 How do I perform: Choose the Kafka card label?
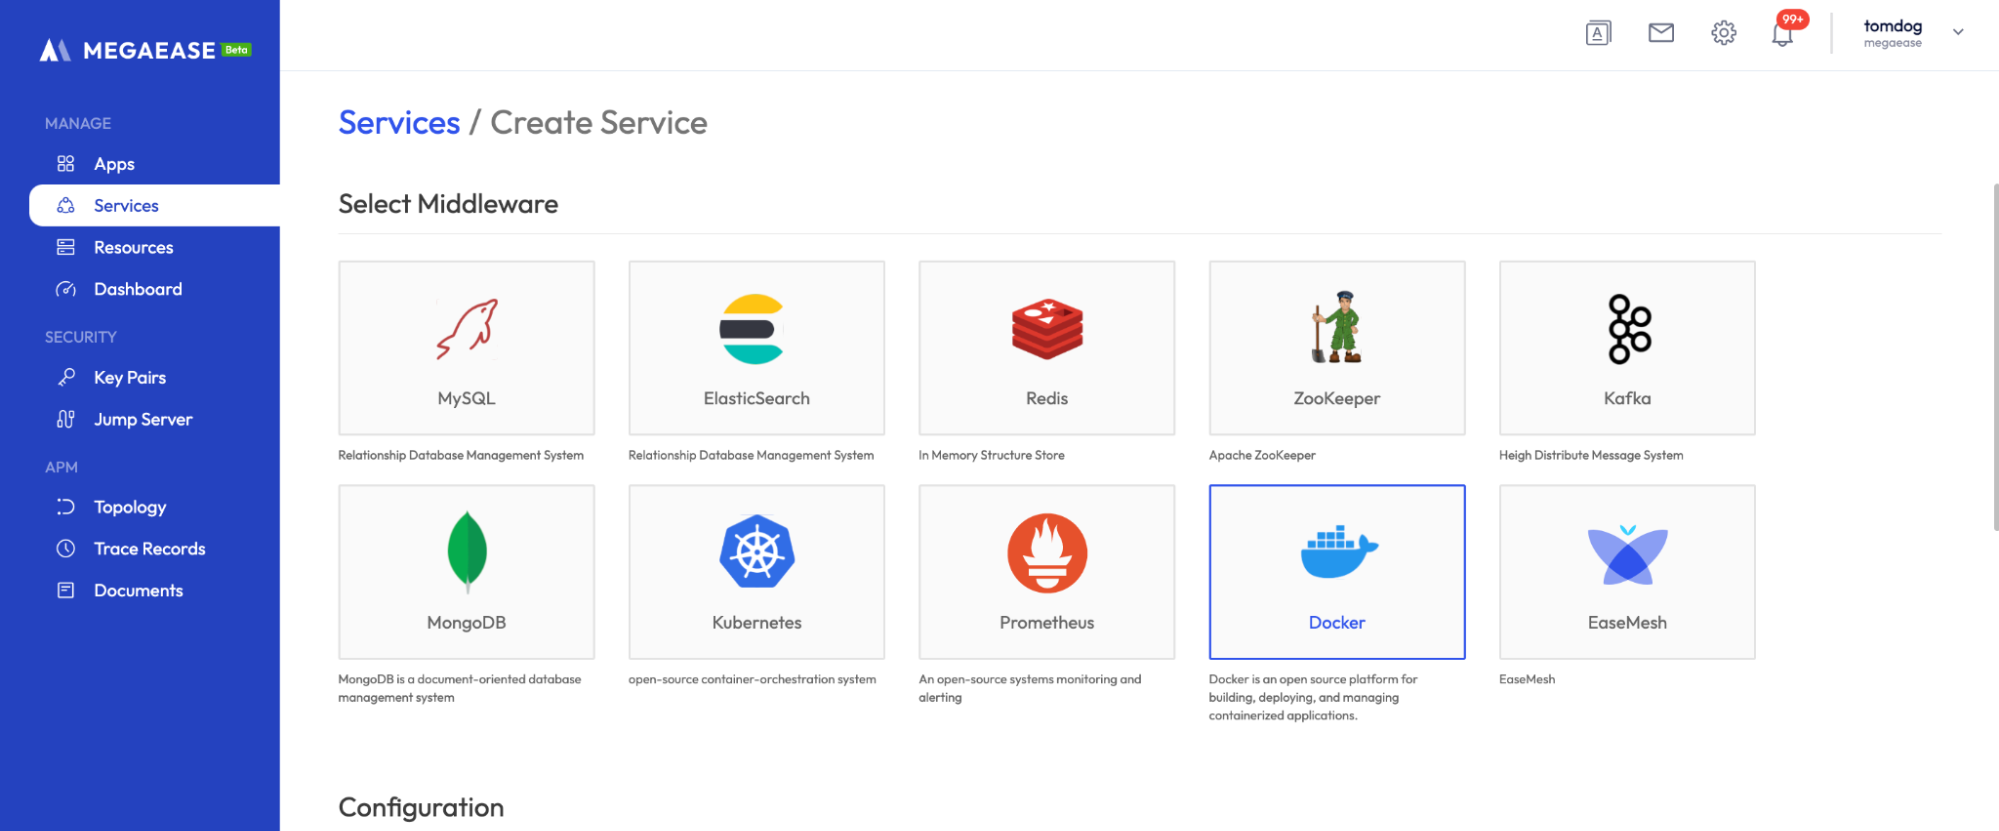[x=1627, y=398]
